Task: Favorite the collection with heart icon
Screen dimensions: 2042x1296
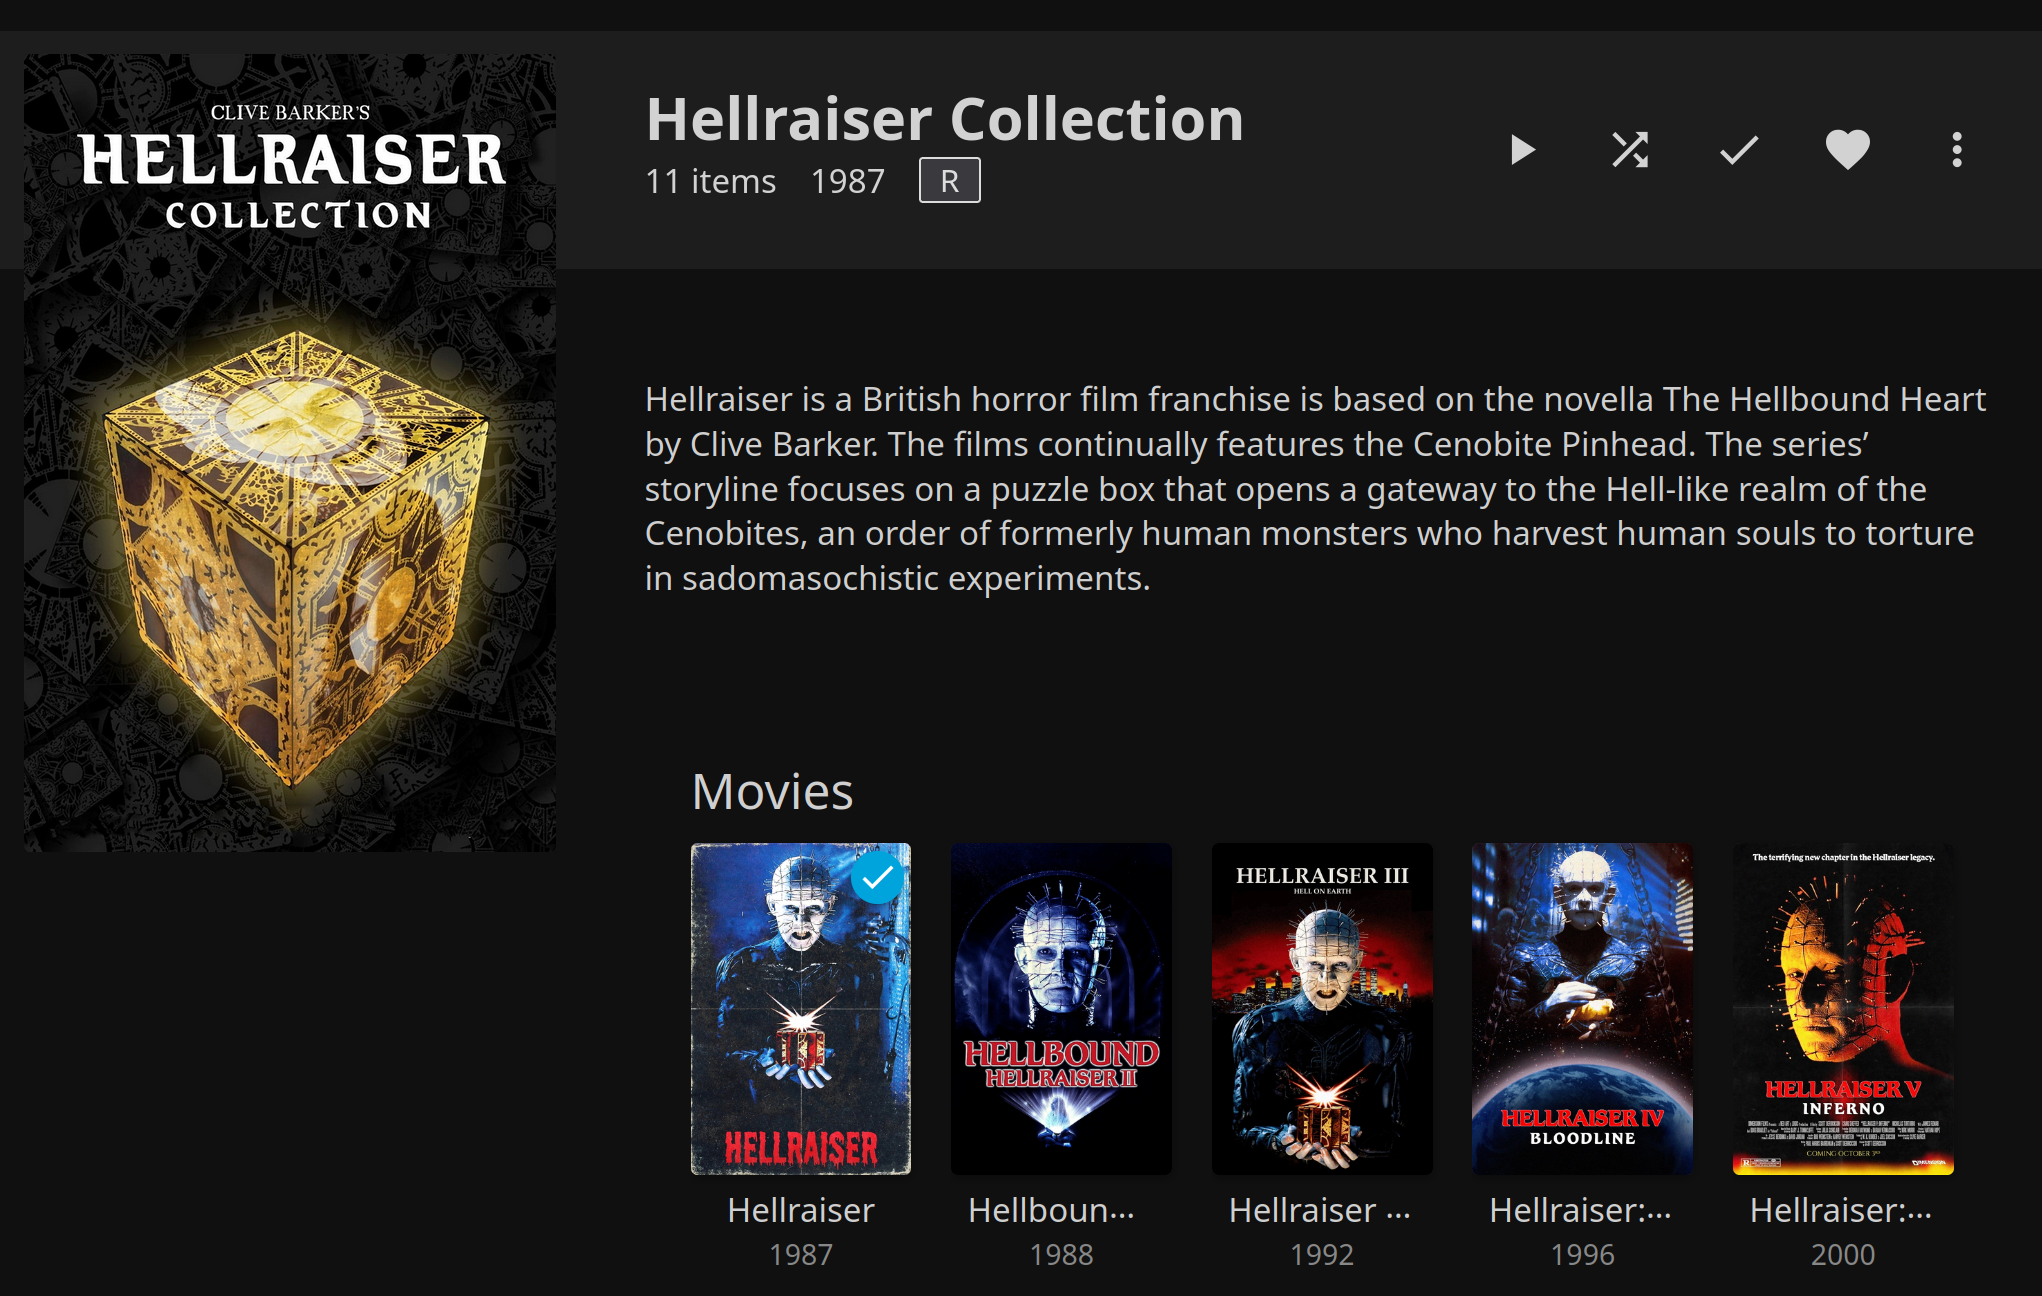Action: (x=1847, y=150)
